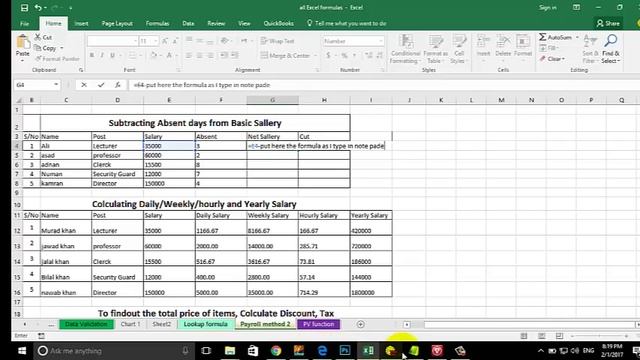Open Cell Styles gallery
This screenshot has width=640, height=360.
click(459, 49)
